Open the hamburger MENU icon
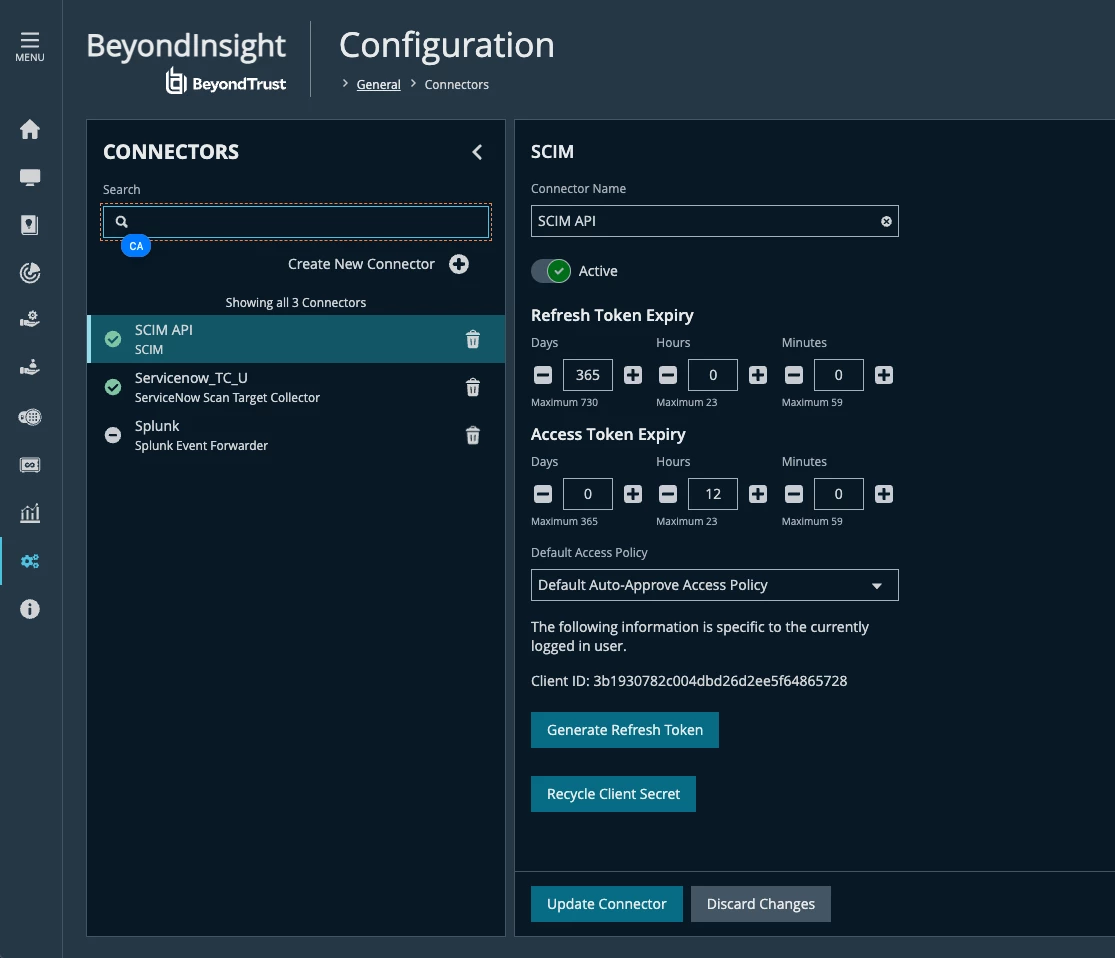This screenshot has width=1115, height=958. point(30,46)
